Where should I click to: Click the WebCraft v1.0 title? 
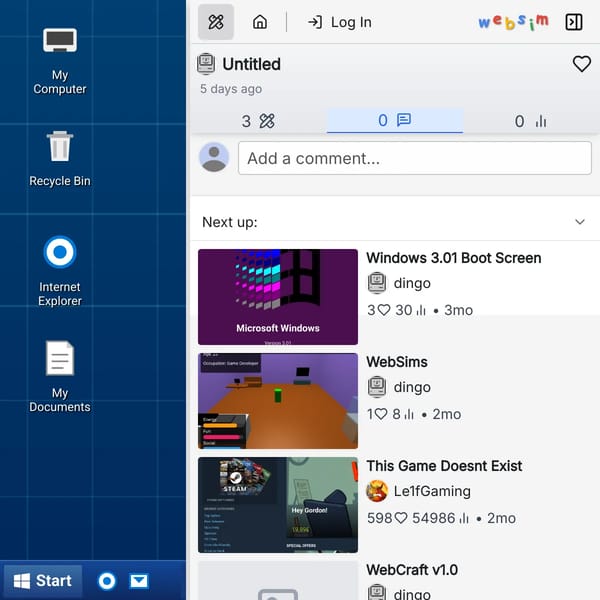(412, 570)
